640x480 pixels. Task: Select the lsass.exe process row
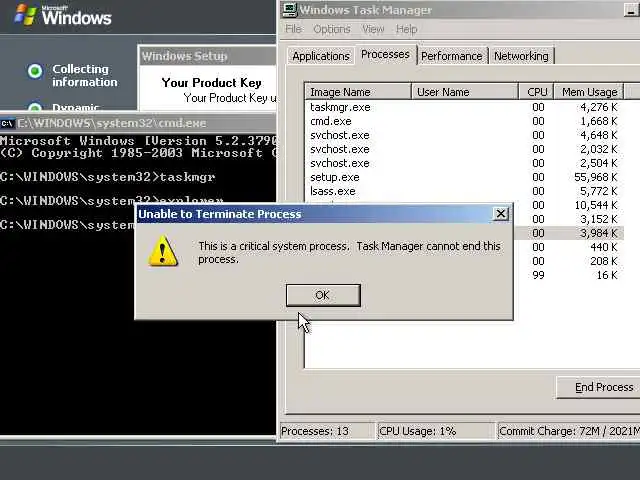point(464,191)
